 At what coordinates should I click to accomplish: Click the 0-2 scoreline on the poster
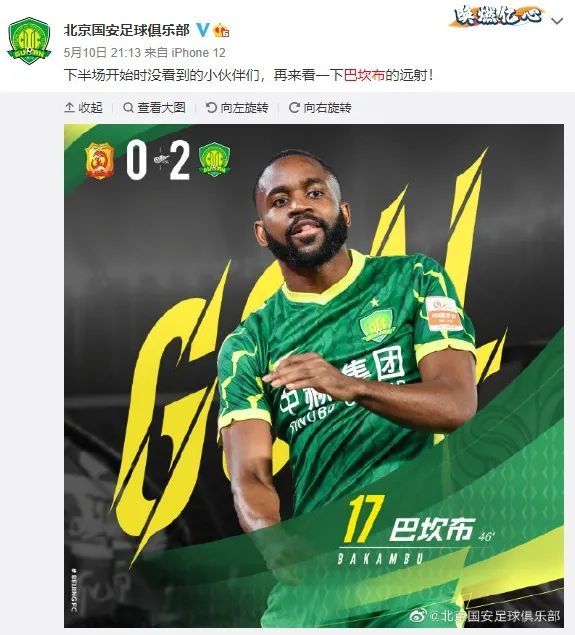coord(158,160)
